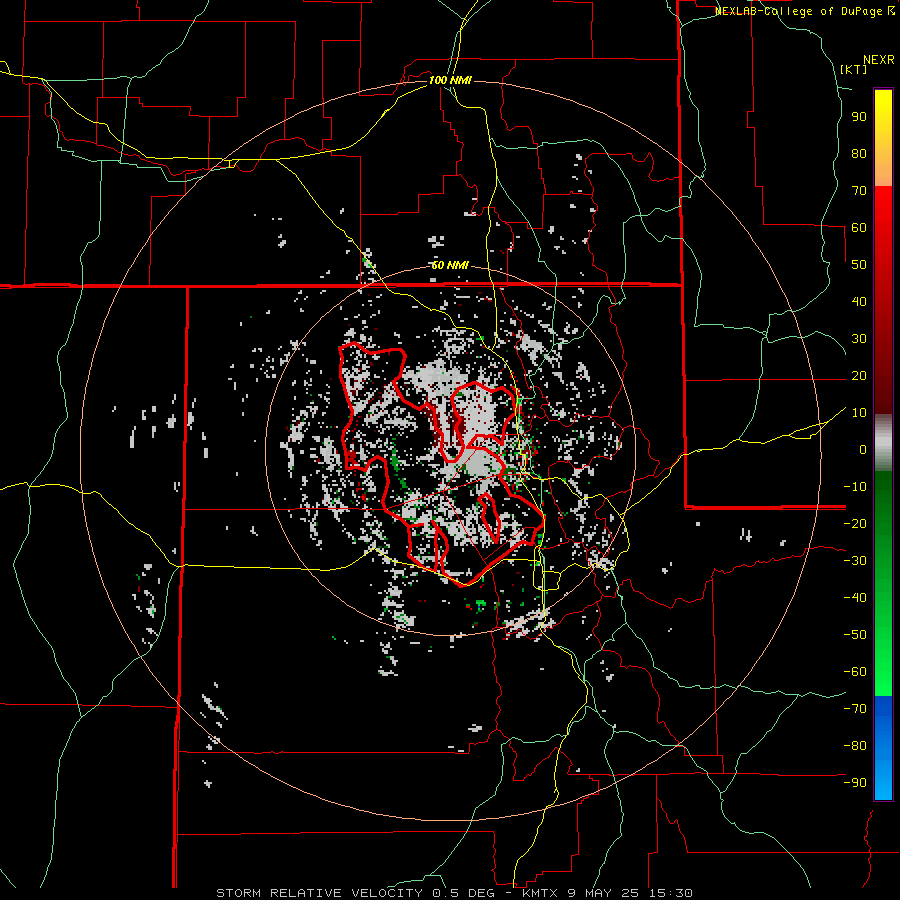The width and height of the screenshot is (900, 900).
Task: Click the blue segment of the color bar
Action: point(883,748)
